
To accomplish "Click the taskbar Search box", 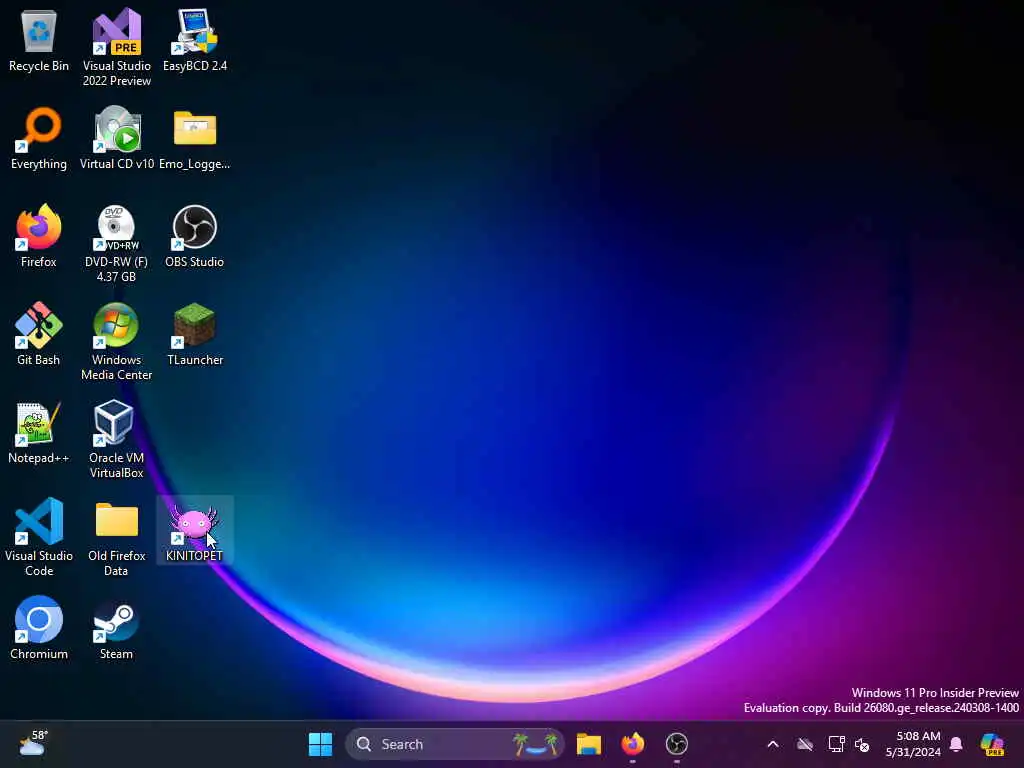I will (x=455, y=744).
